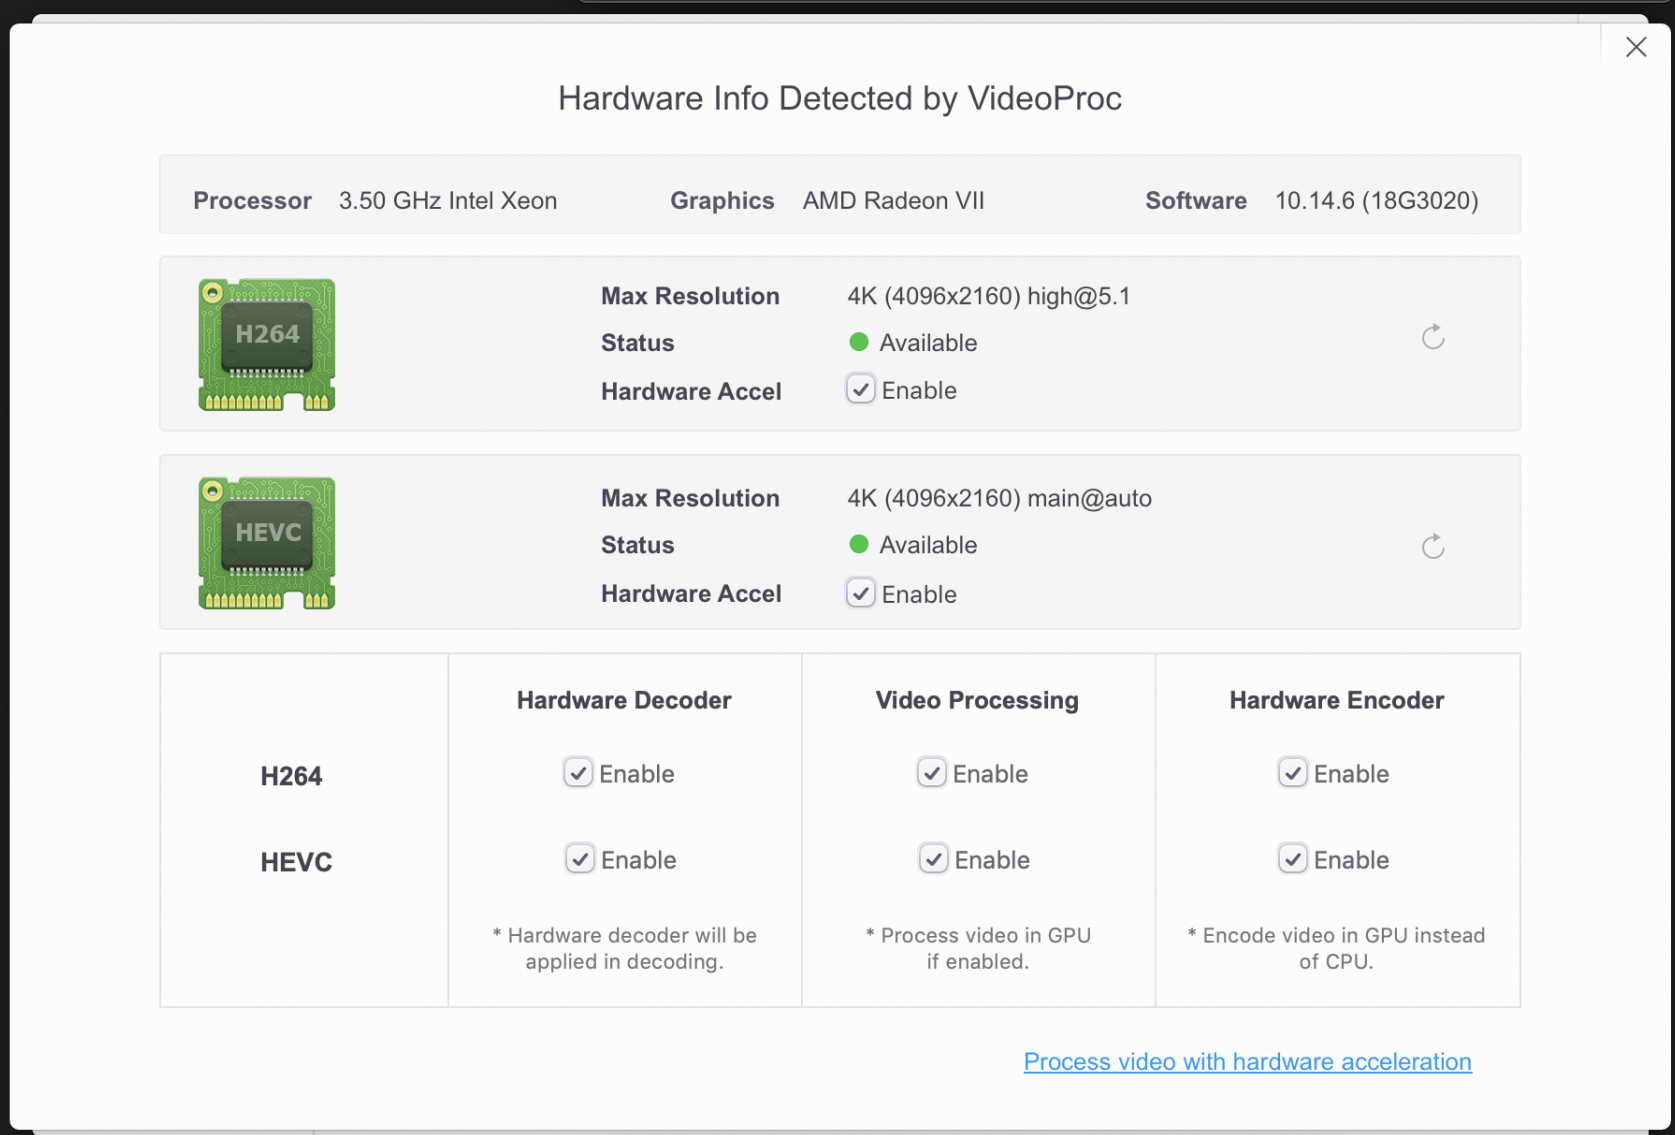The width and height of the screenshot is (1675, 1135).
Task: Click the HEVC chip icon
Action: [267, 543]
